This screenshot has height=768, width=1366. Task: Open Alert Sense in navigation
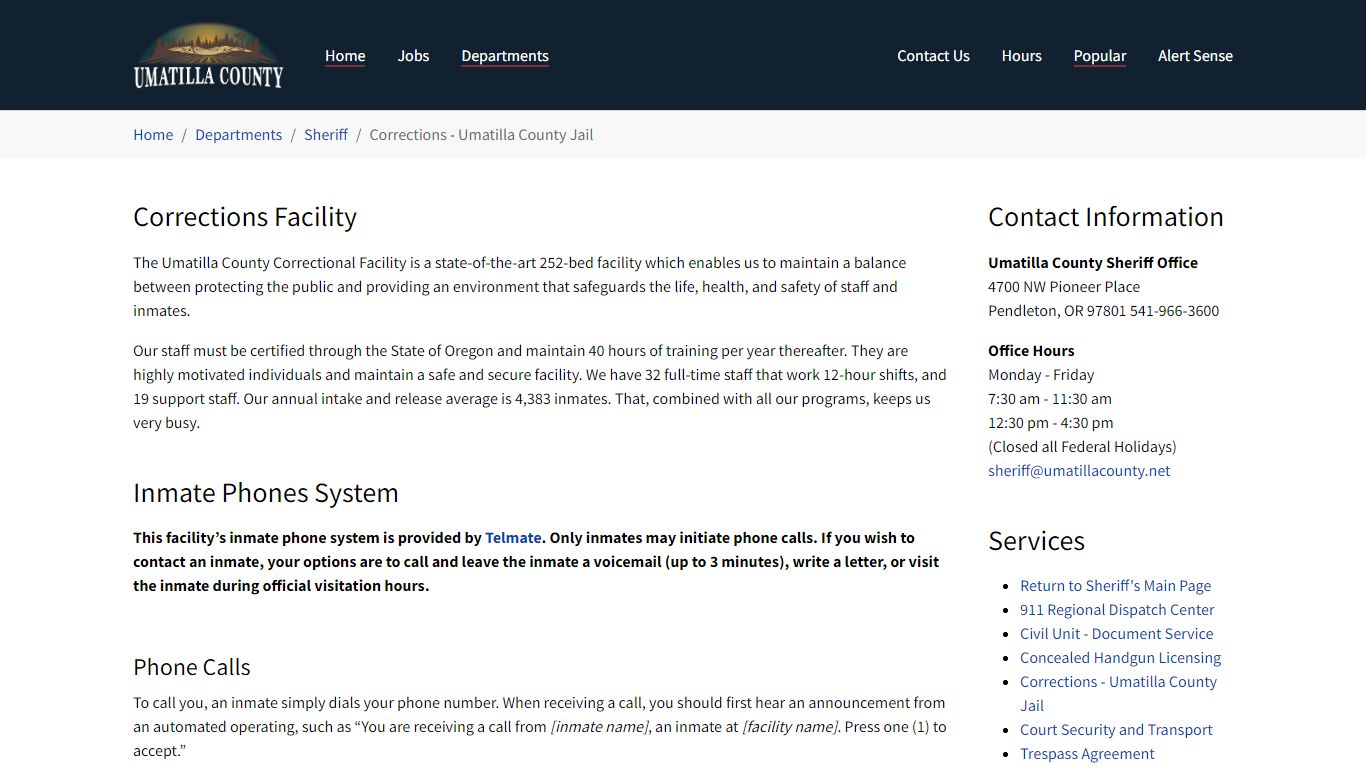point(1195,56)
